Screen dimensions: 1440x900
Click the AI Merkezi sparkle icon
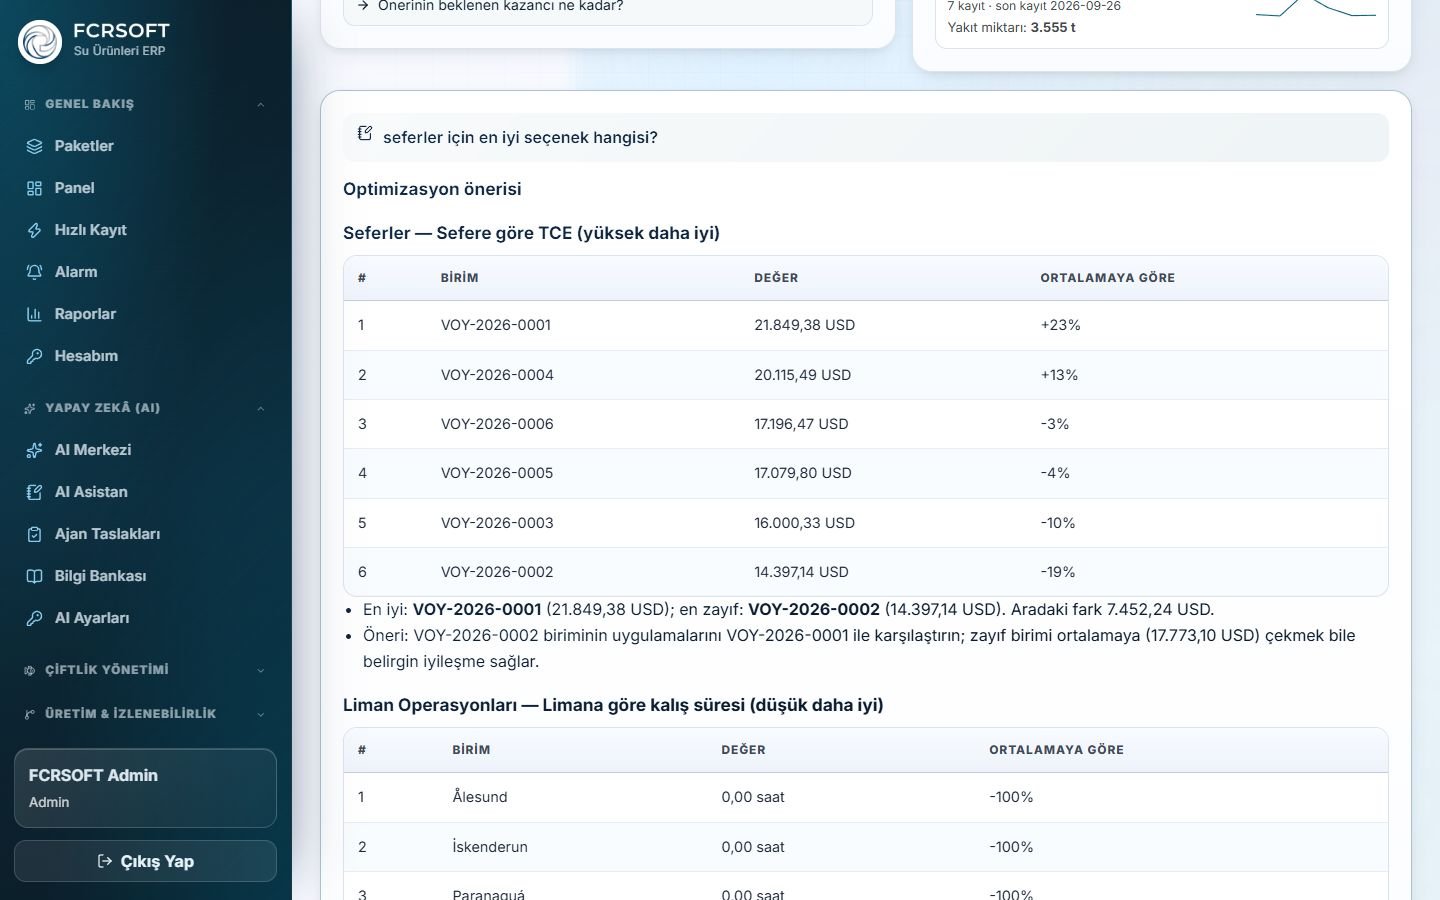(34, 450)
